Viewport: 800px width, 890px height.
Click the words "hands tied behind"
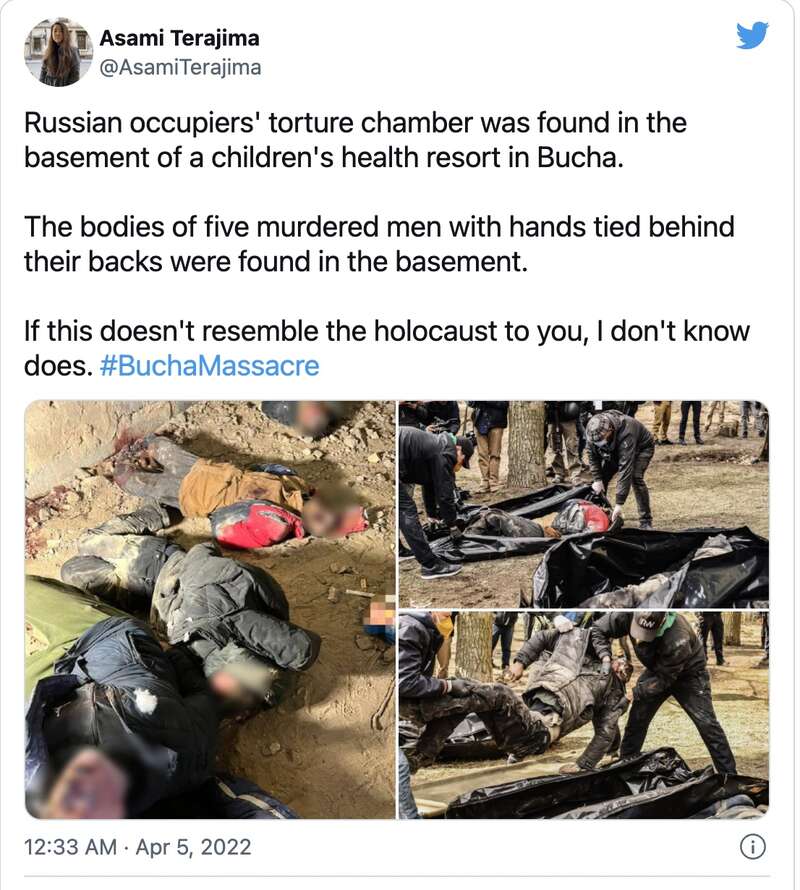pos(621,227)
